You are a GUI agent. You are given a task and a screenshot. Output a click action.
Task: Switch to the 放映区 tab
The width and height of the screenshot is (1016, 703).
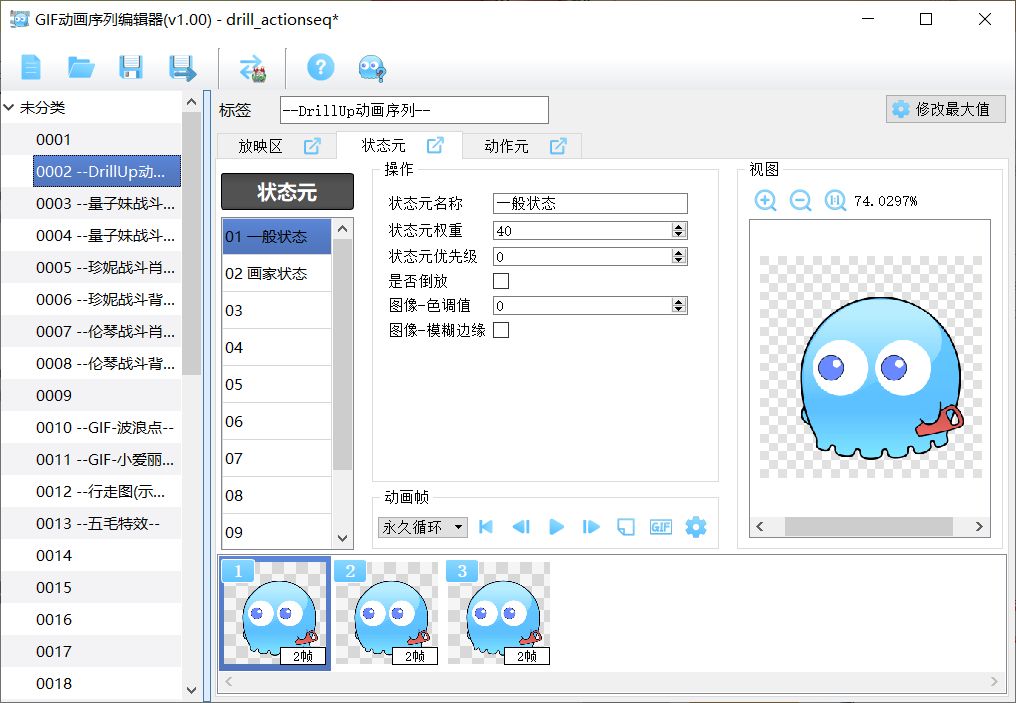click(260, 147)
